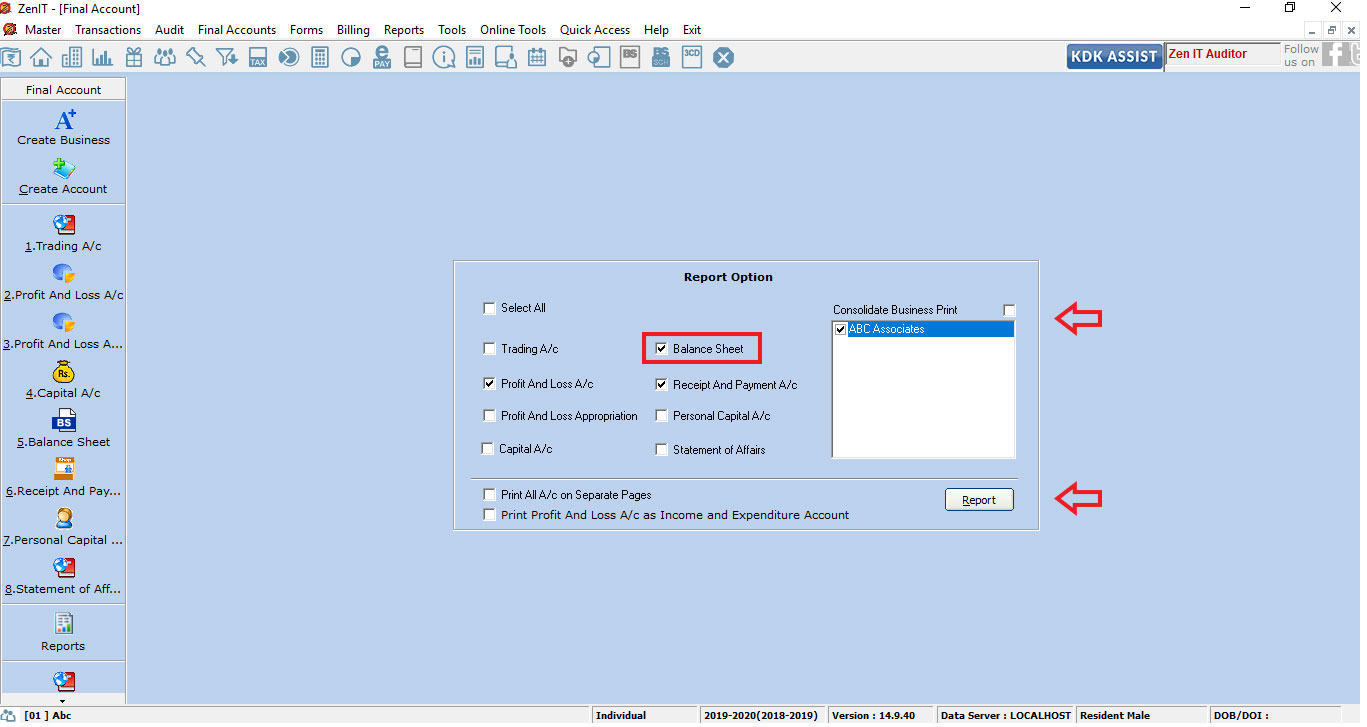Open the BS SCH toolbar icon
The width and height of the screenshot is (1367, 727).
(x=661, y=57)
